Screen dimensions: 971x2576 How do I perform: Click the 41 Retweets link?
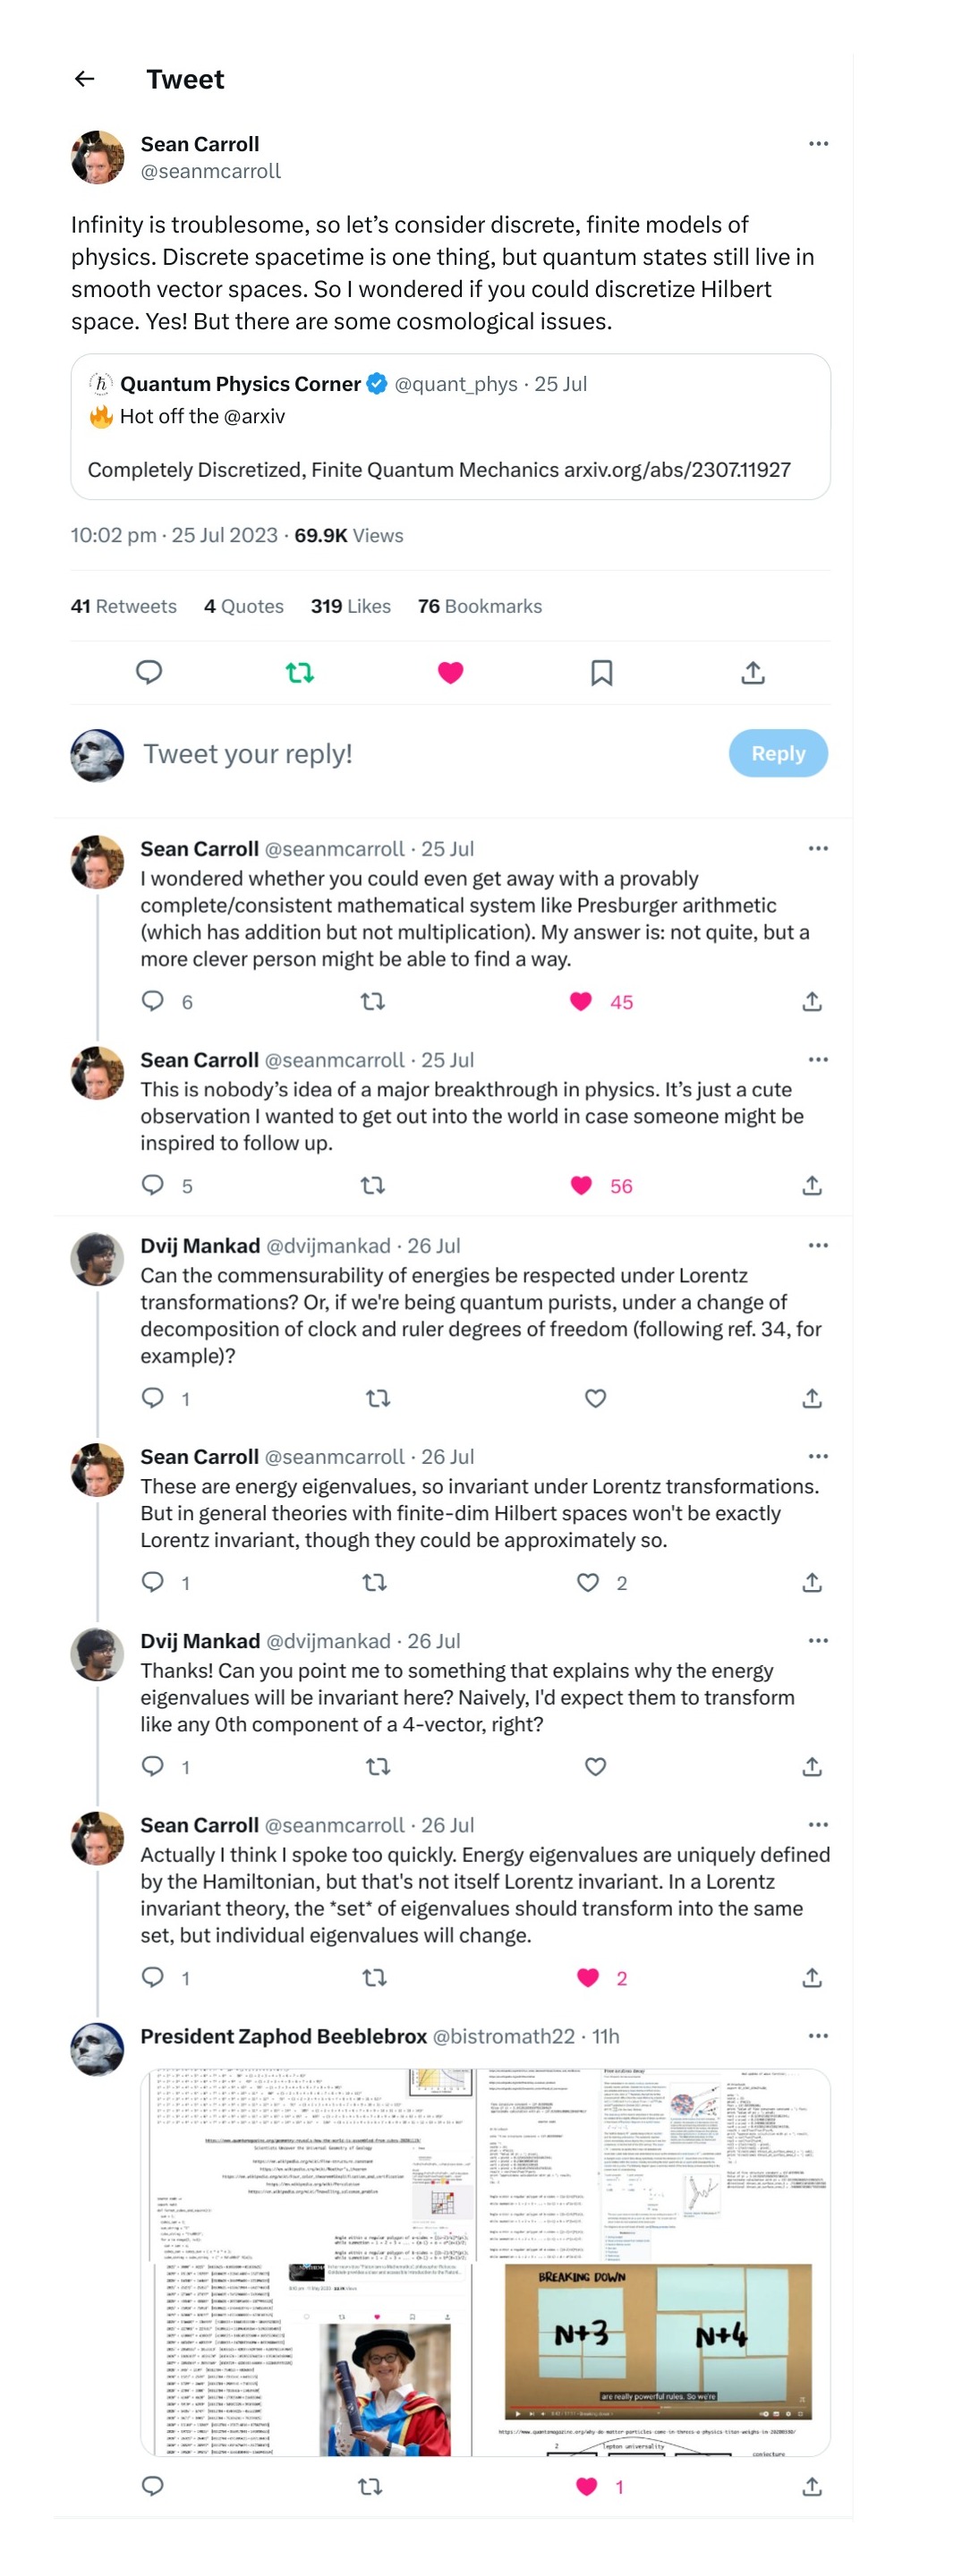pyautogui.click(x=123, y=606)
